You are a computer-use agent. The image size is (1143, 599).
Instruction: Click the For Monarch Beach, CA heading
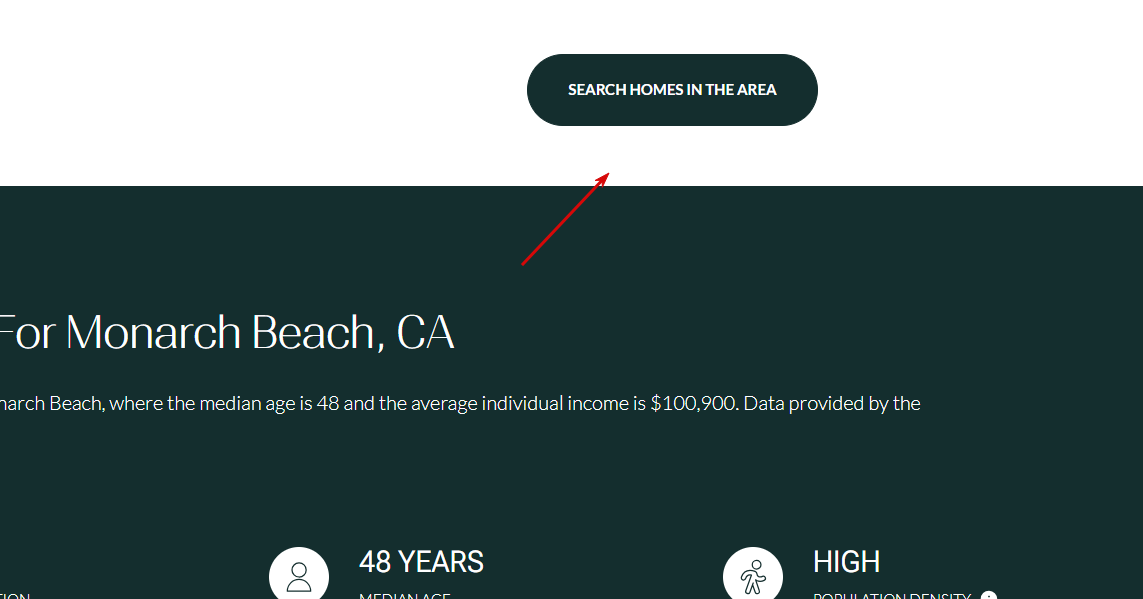click(227, 332)
